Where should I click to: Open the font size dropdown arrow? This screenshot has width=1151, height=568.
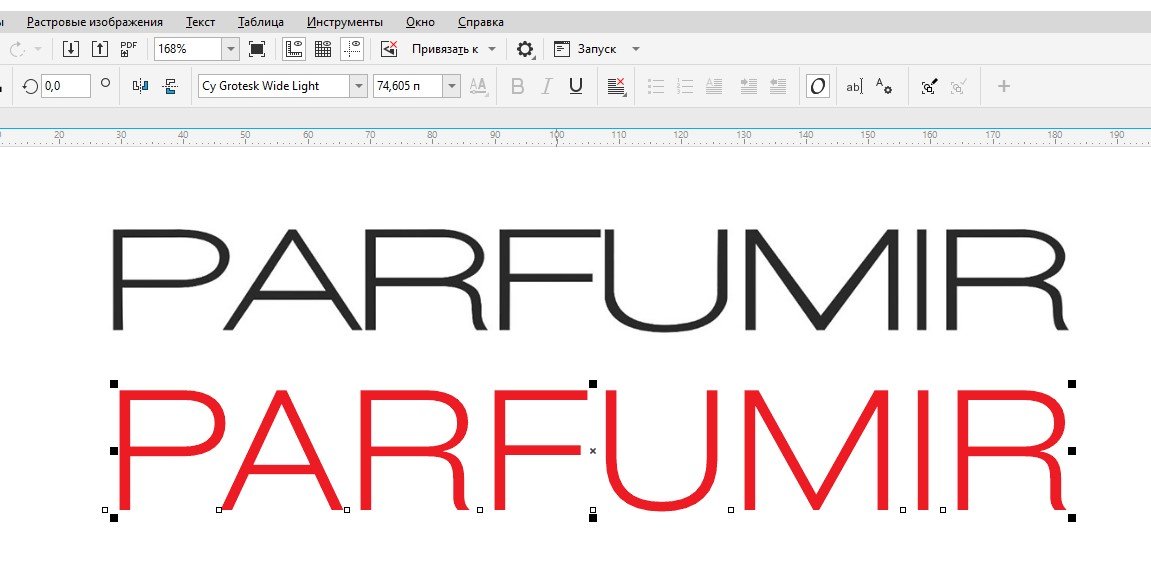[452, 86]
